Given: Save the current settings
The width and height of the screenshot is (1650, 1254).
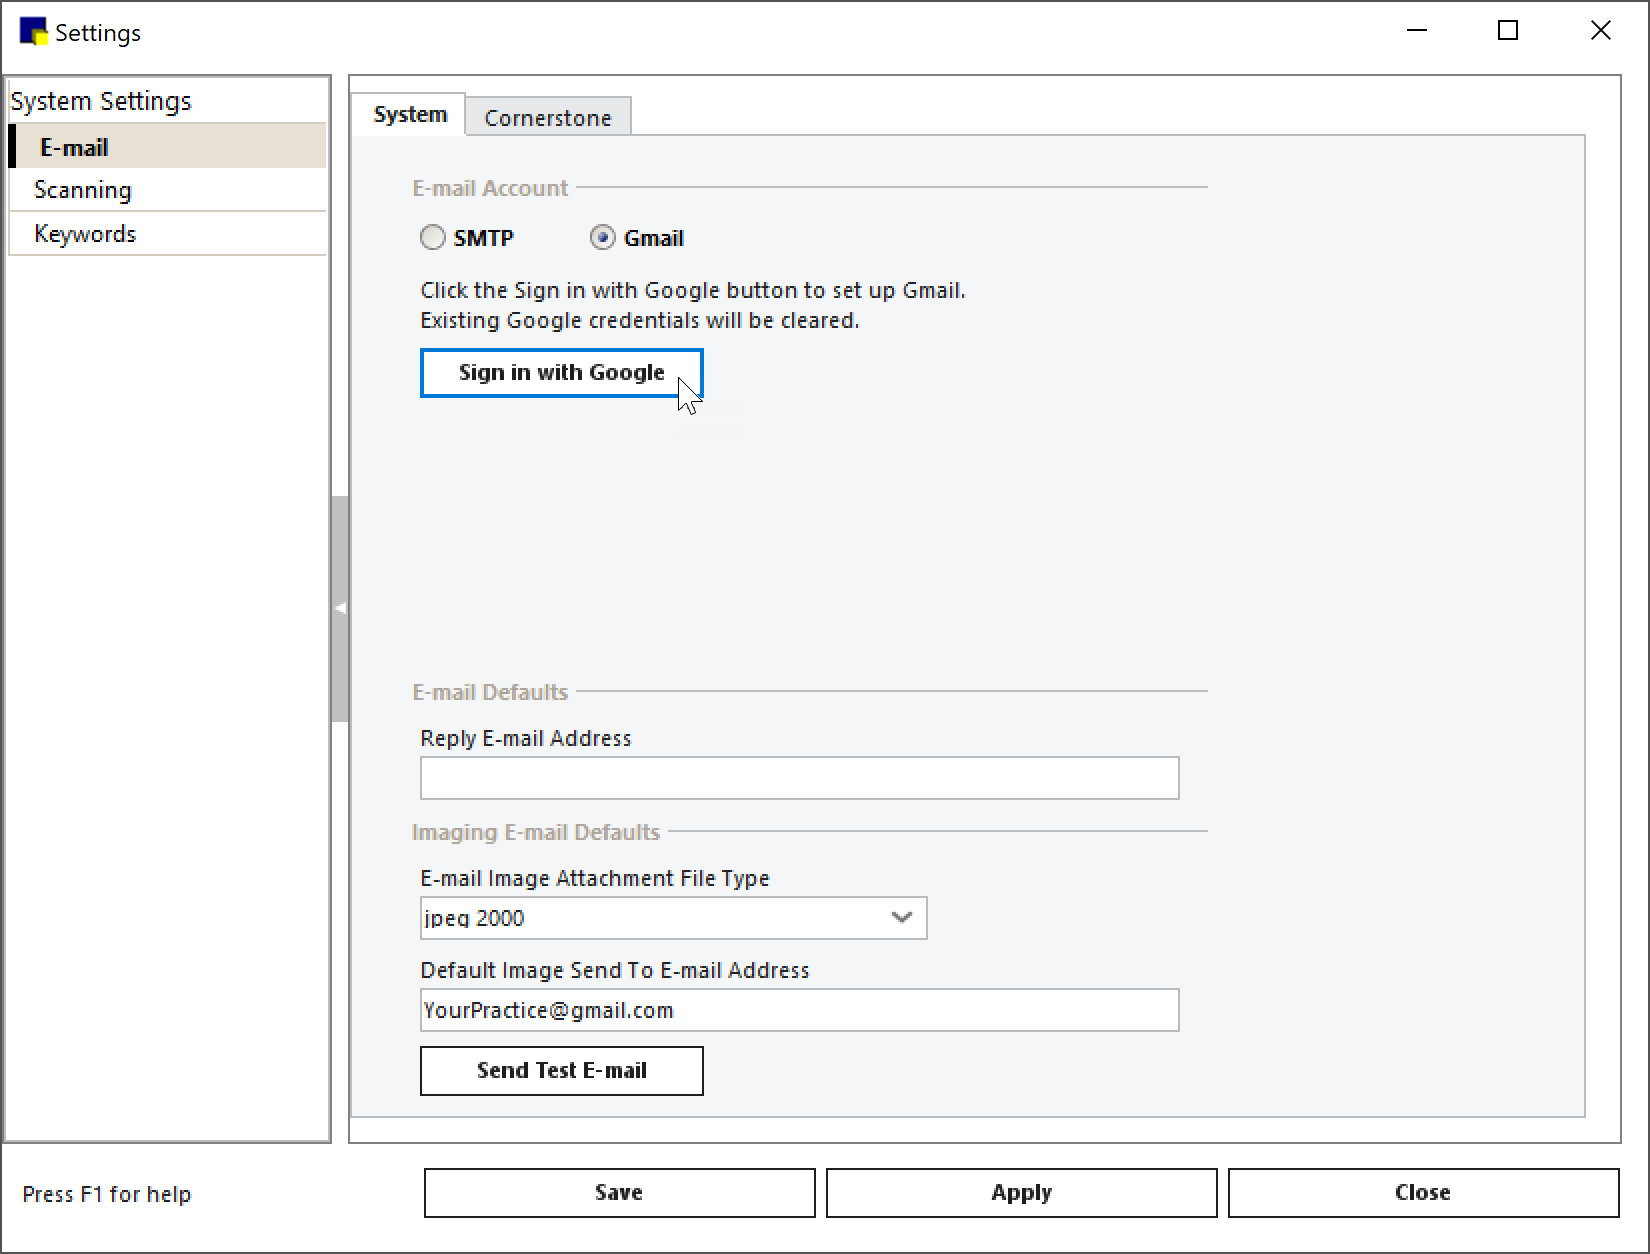Looking at the screenshot, I should [x=618, y=1192].
